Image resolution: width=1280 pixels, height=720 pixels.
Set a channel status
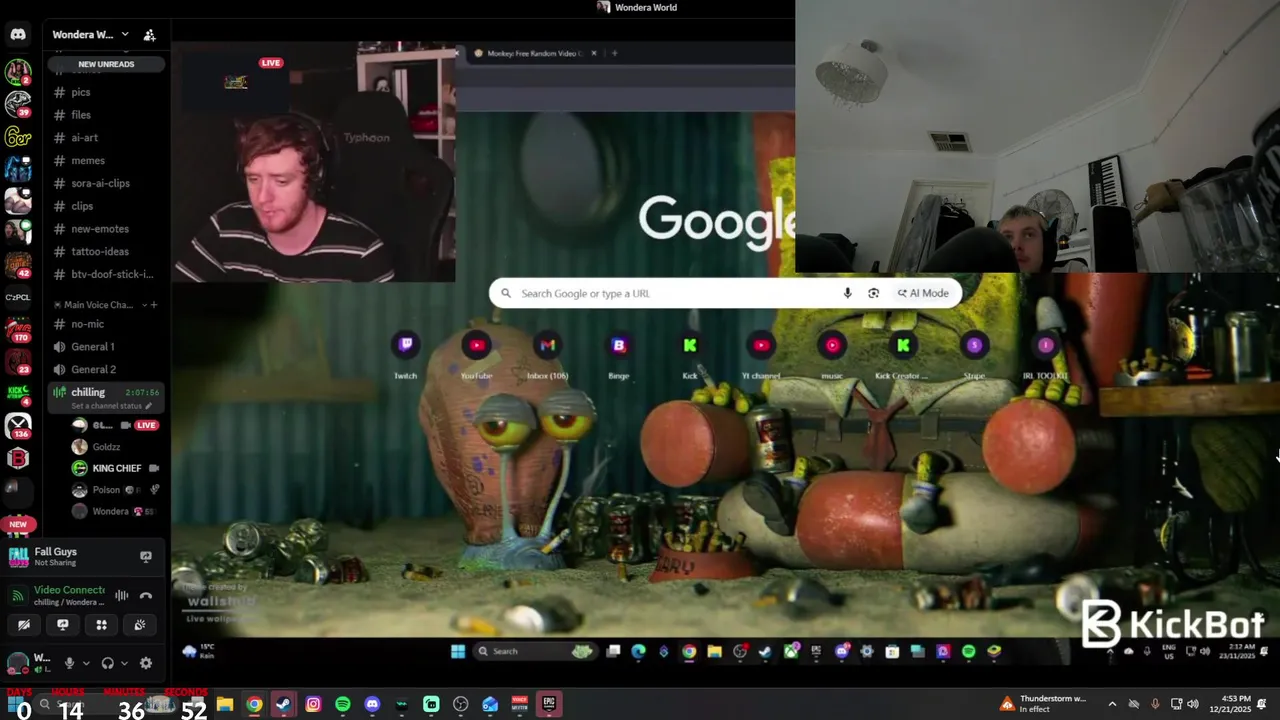point(111,406)
